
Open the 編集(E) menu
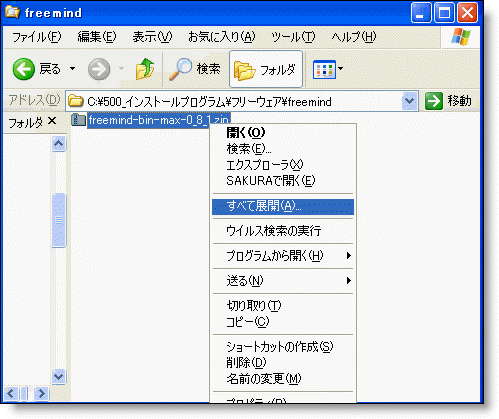pyautogui.click(x=97, y=37)
